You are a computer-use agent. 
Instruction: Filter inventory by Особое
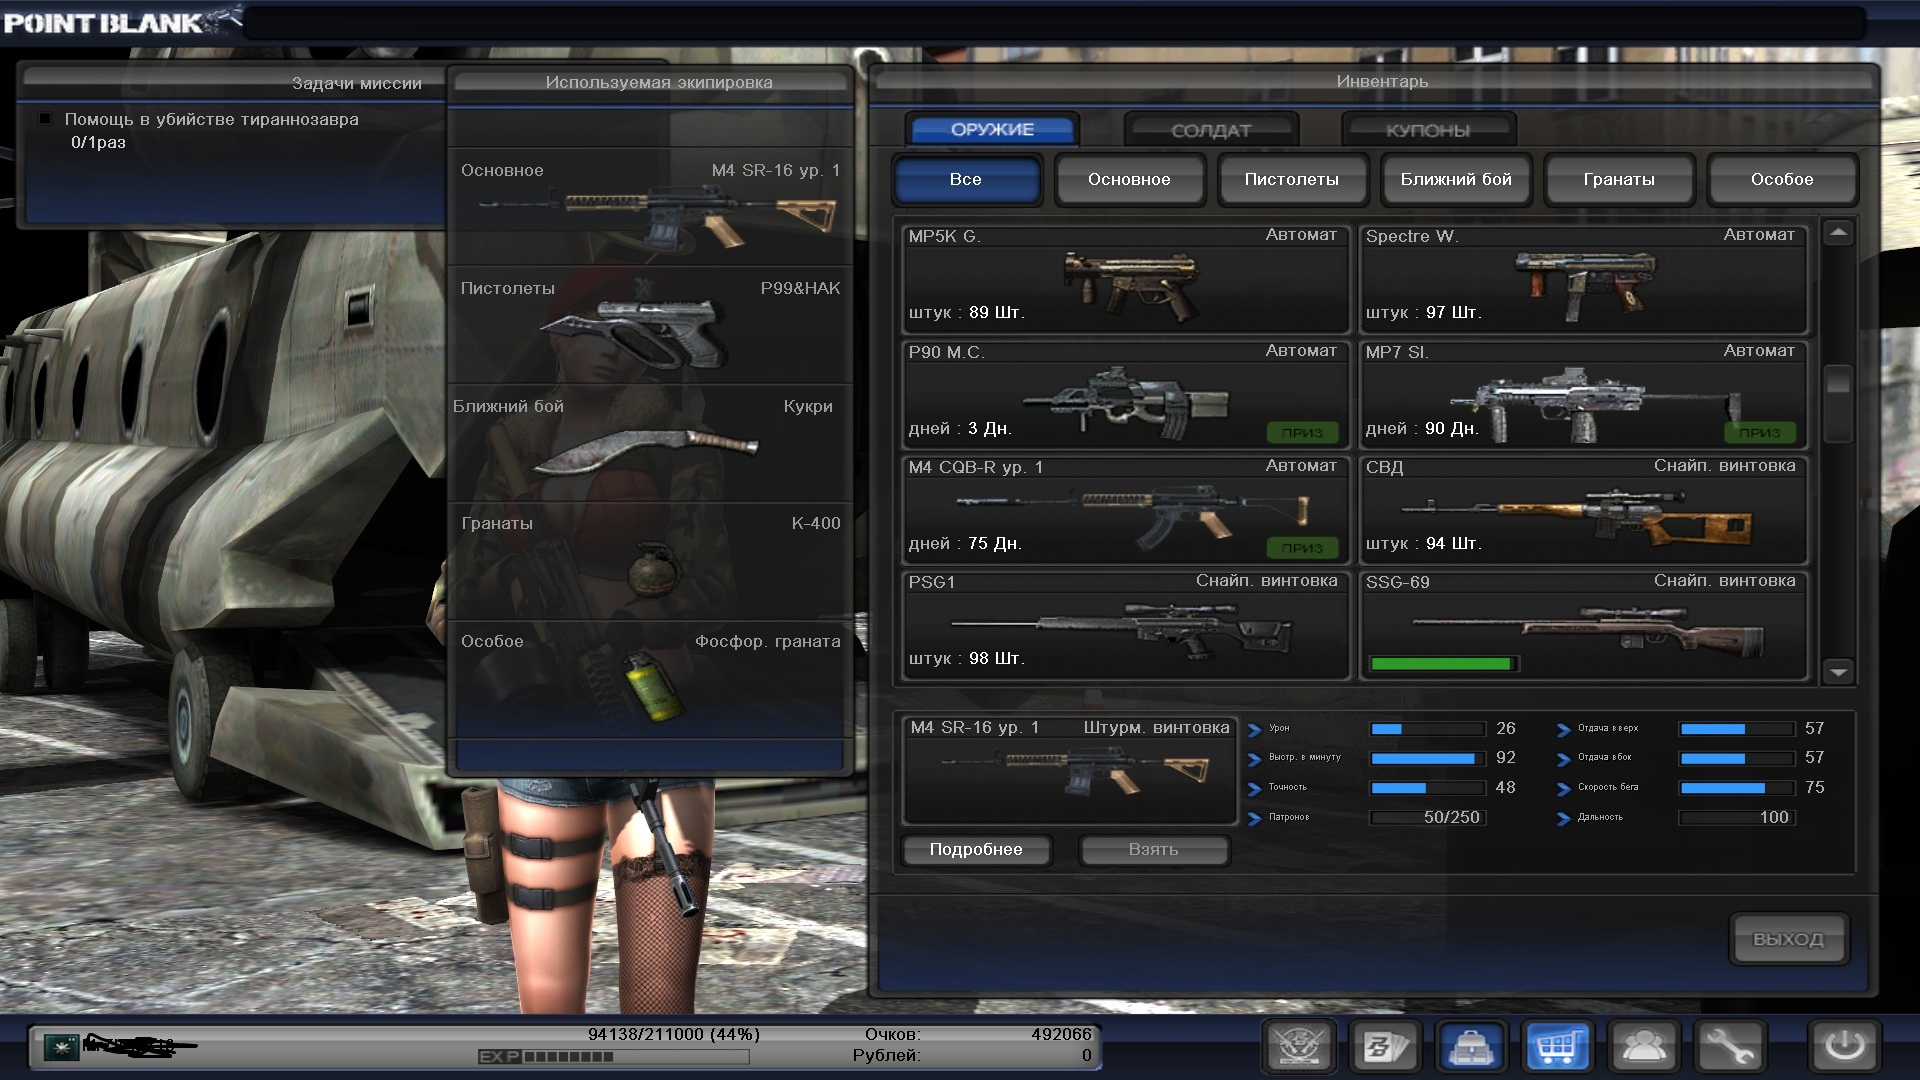pyautogui.click(x=1782, y=179)
